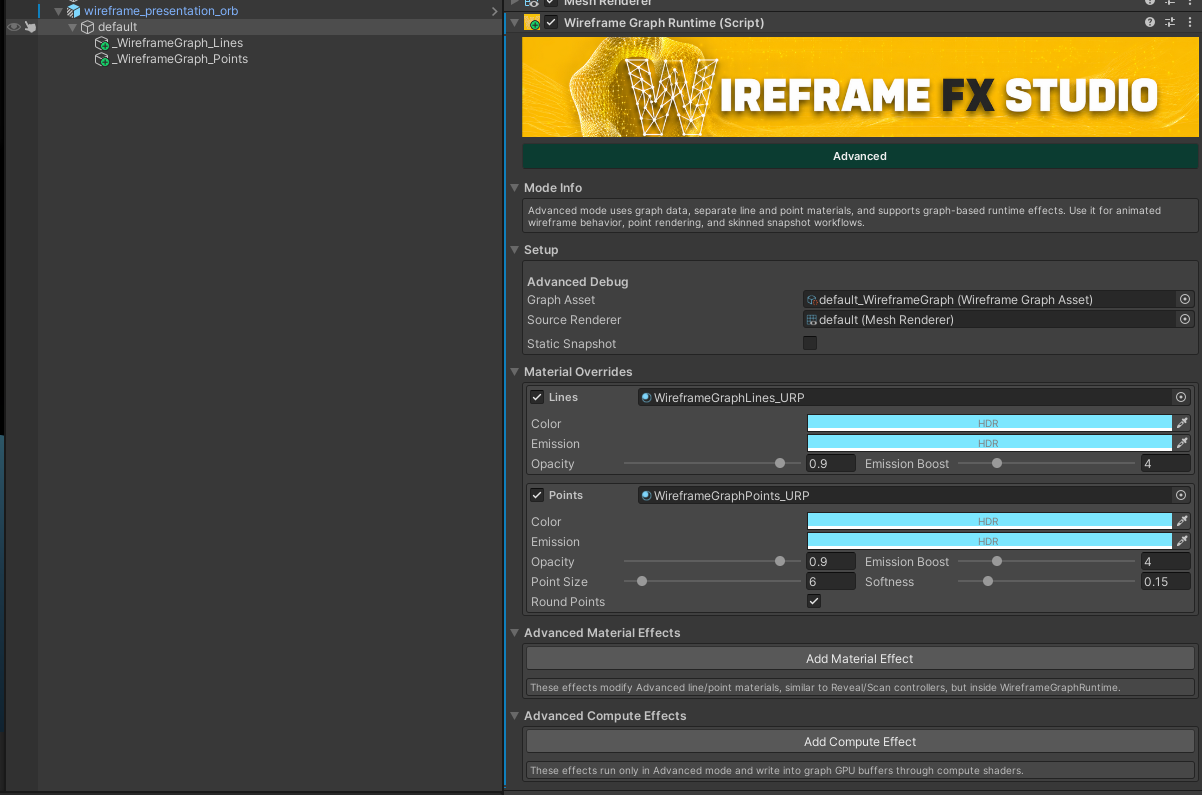
Task: Open the Wireframe Graph Runtime component's three-dot menu
Action: pyautogui.click(x=1189, y=22)
